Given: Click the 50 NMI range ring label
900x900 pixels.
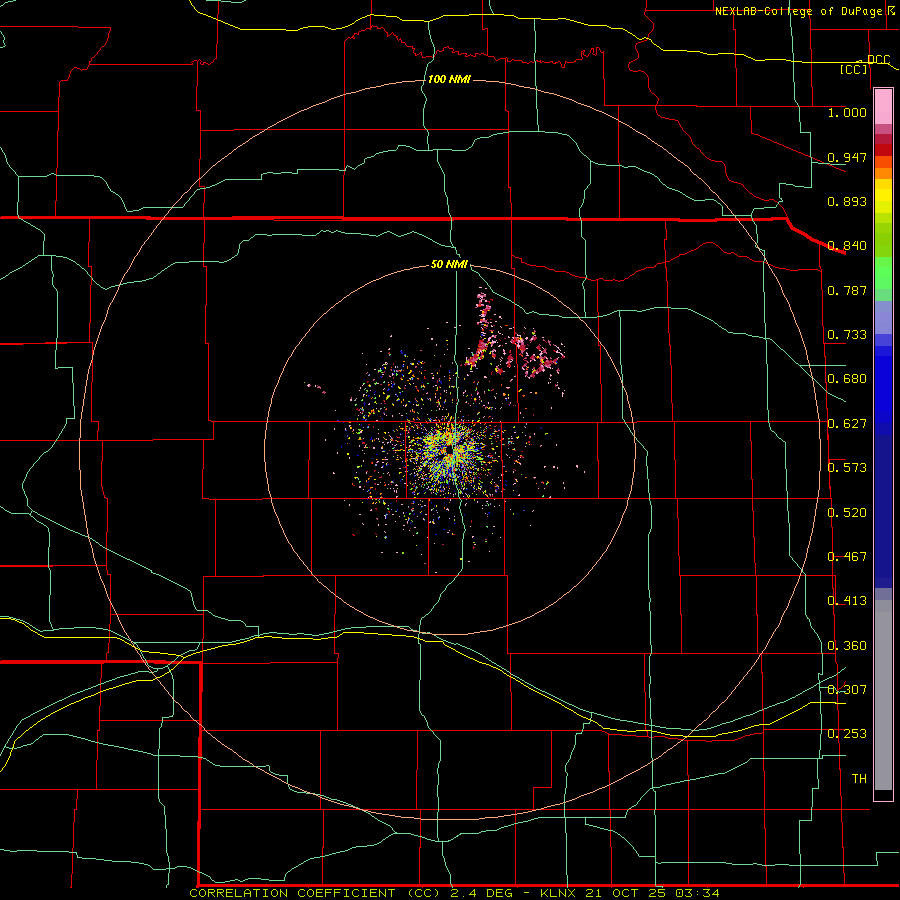Looking at the screenshot, I should 449,264.
